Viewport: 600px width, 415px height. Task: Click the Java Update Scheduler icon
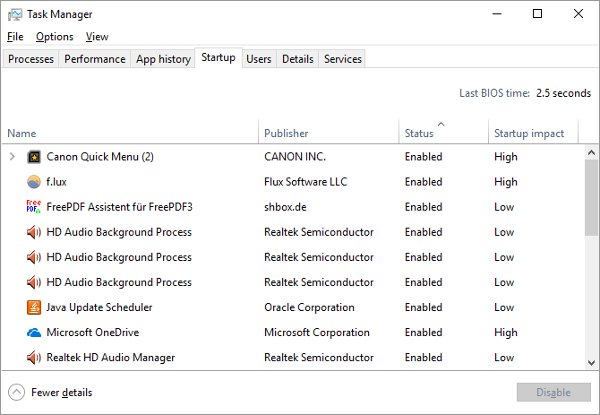34,307
